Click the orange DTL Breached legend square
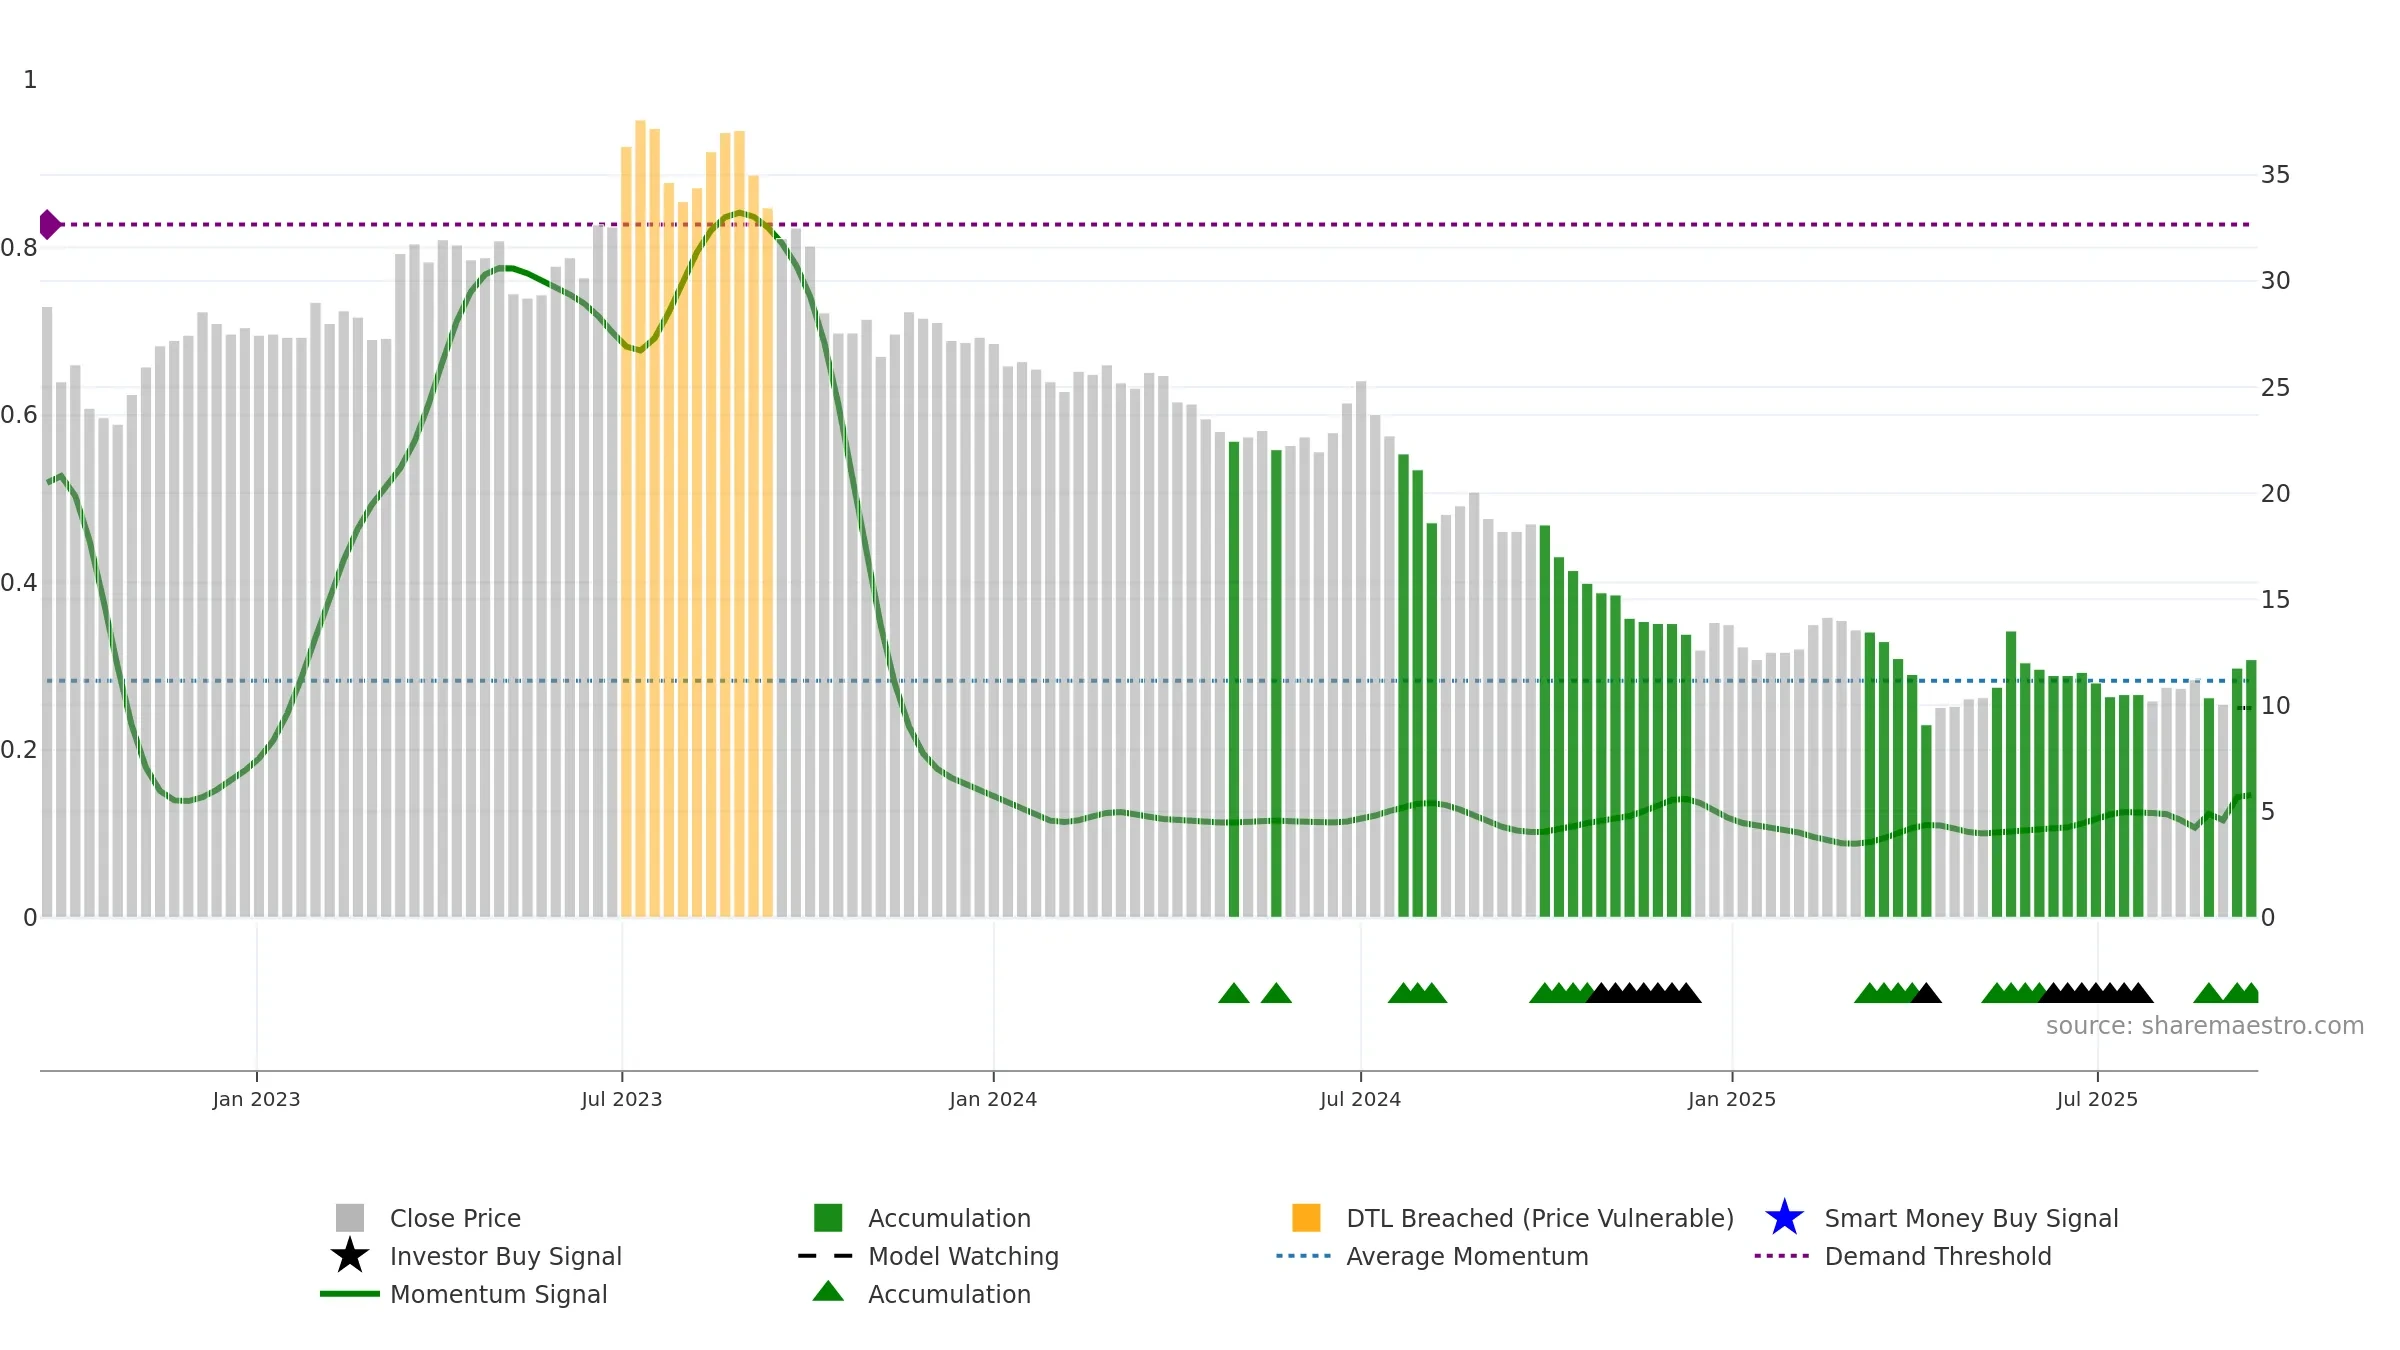Viewport: 2400px width, 1350px height. point(1306,1218)
